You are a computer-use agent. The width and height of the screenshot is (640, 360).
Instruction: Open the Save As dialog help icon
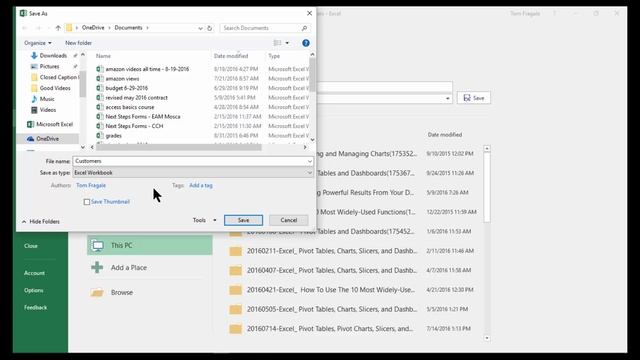[306, 43]
